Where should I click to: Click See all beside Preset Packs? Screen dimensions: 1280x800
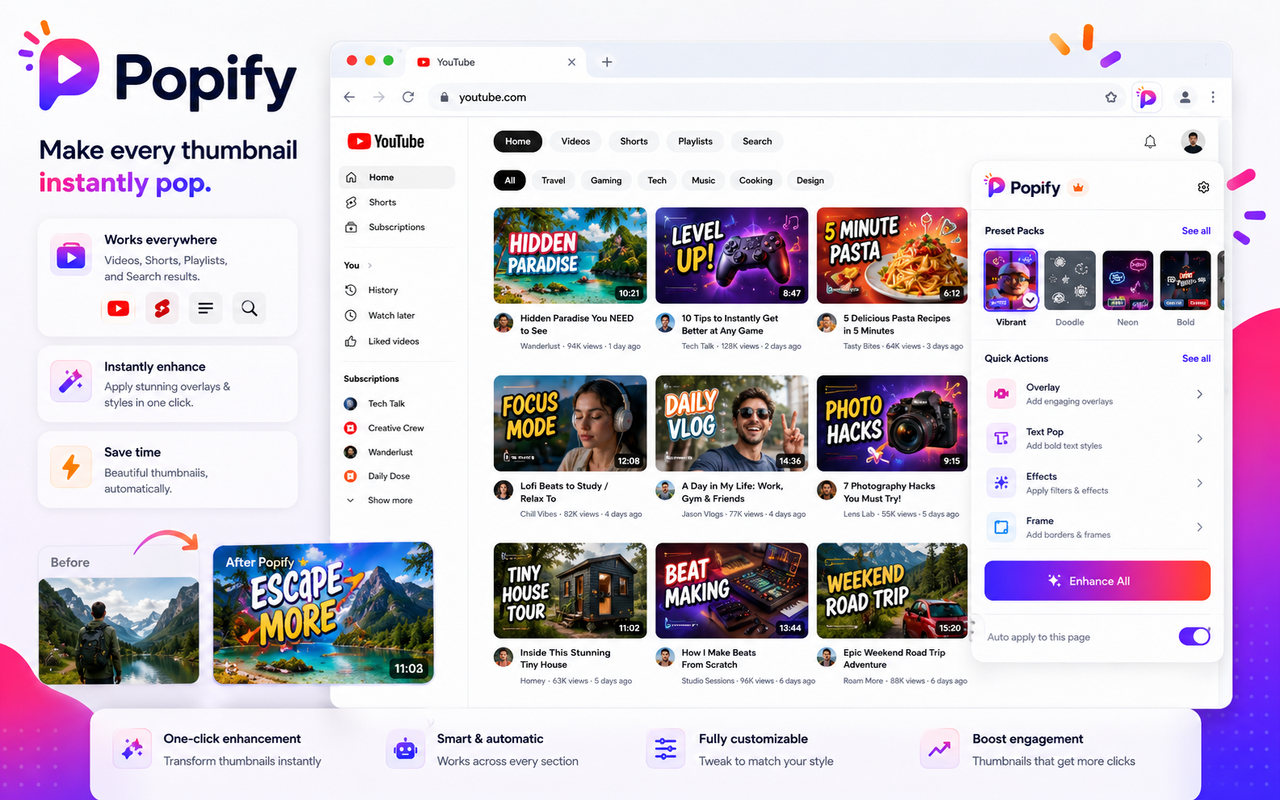1196,231
